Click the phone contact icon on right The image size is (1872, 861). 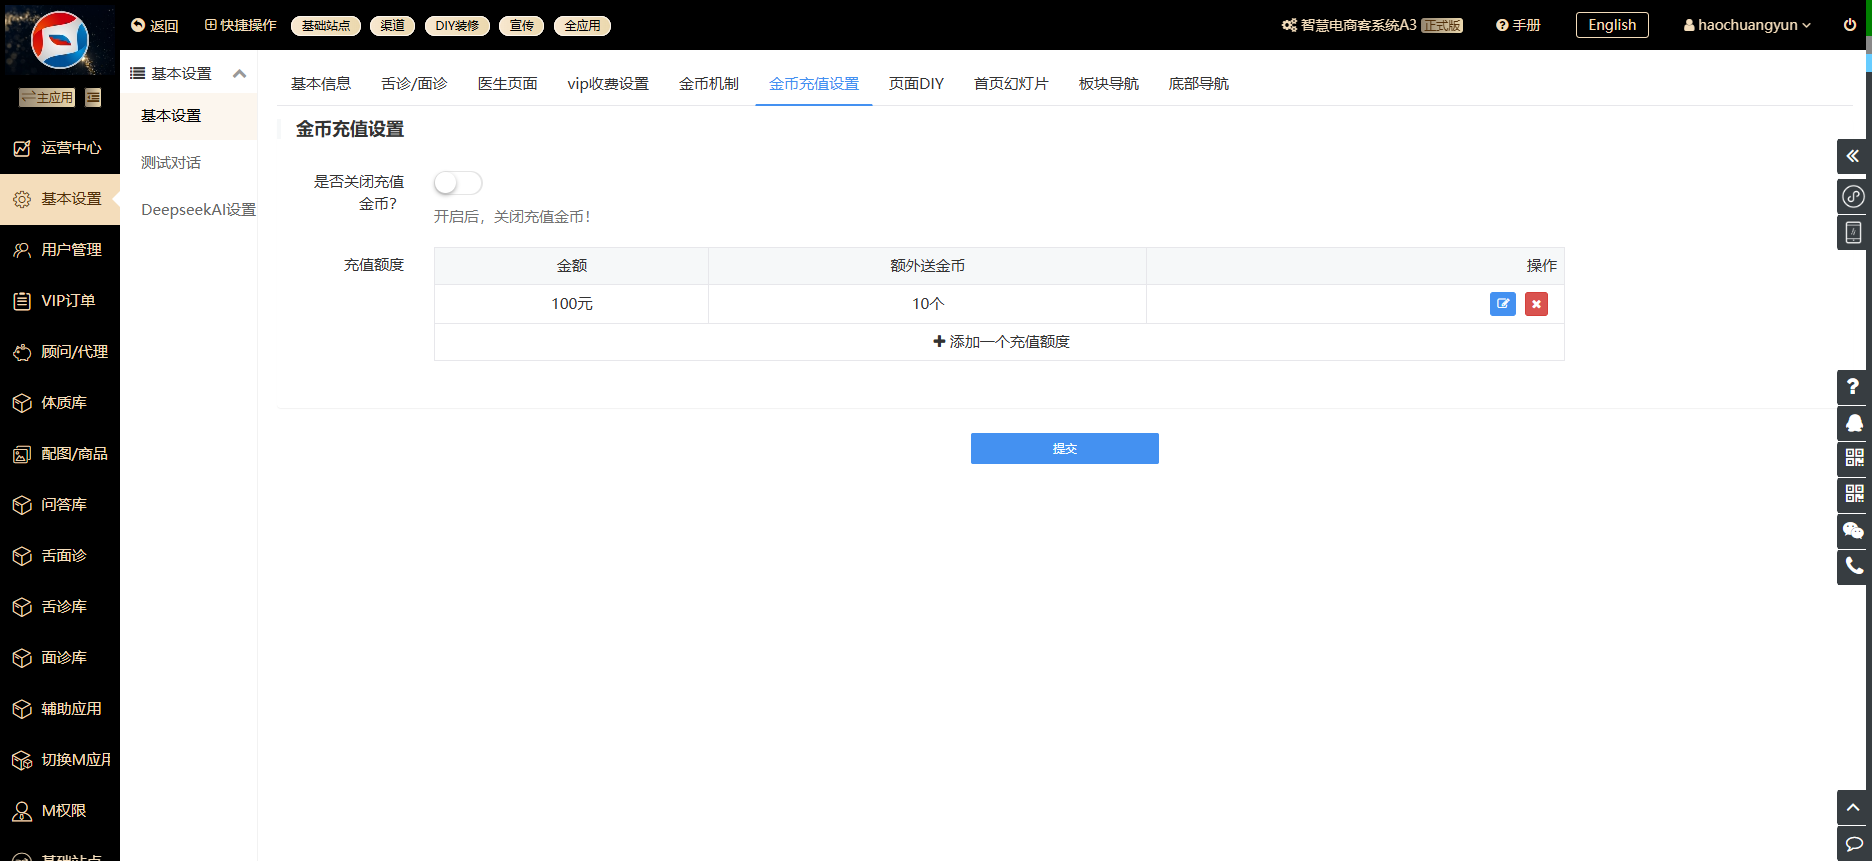pos(1853,566)
